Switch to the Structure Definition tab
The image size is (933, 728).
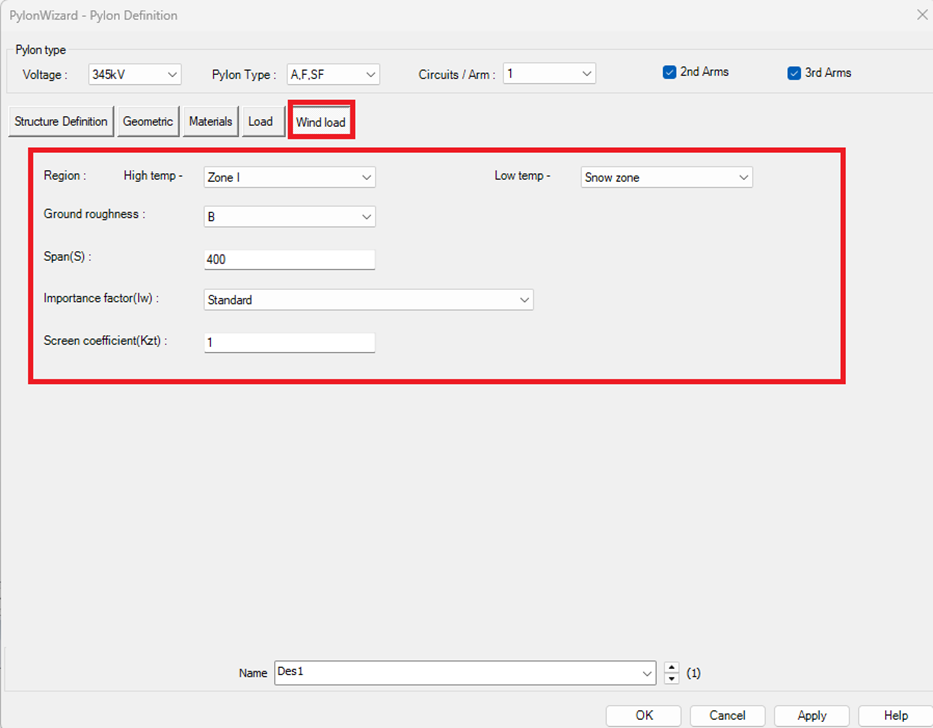61,122
